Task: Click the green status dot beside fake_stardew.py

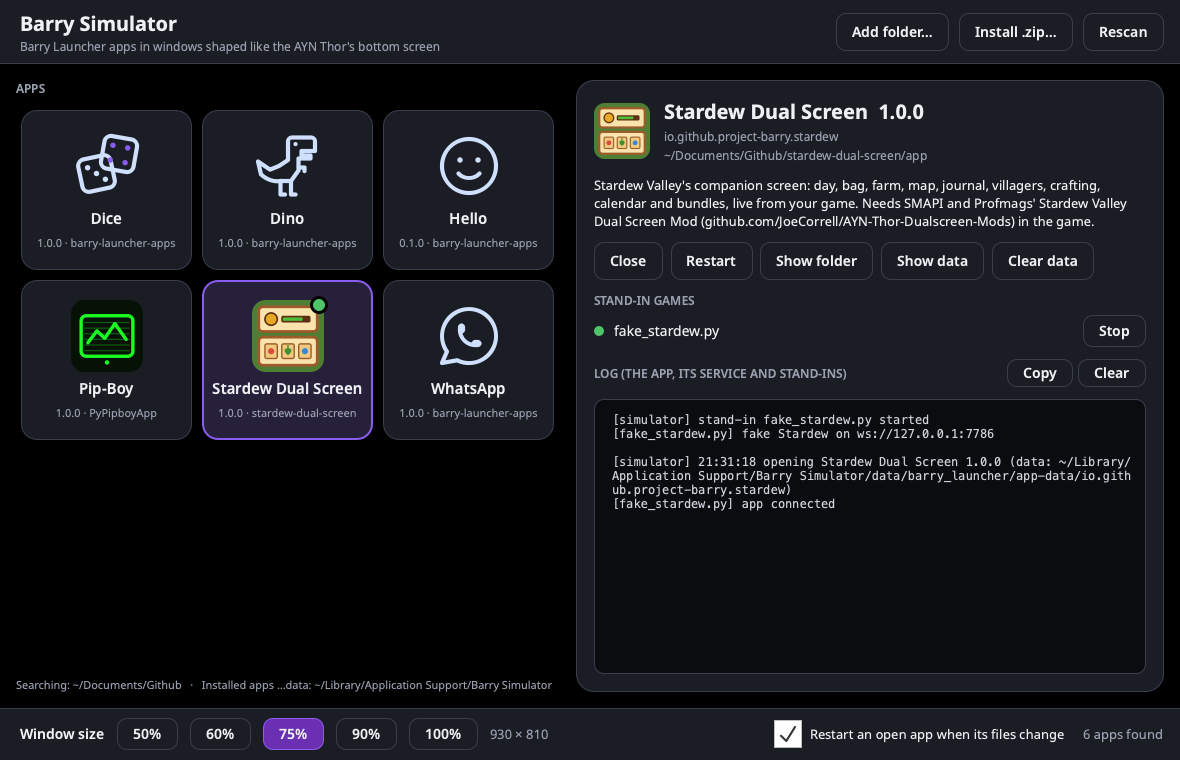Action: click(599, 331)
